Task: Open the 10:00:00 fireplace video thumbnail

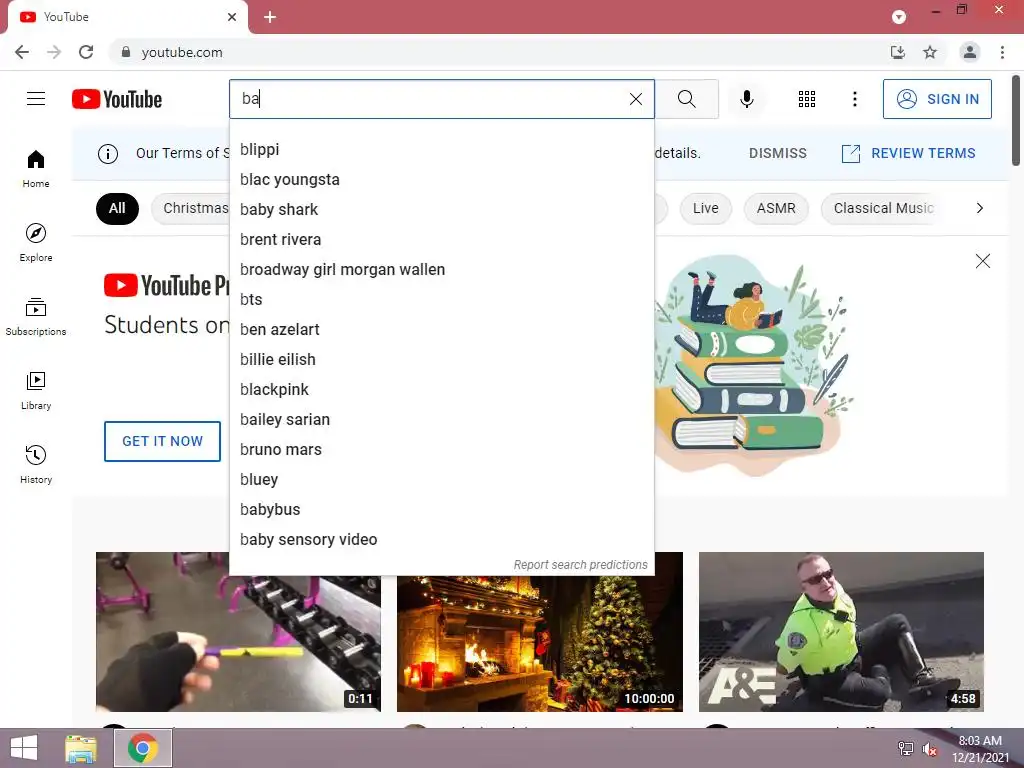Action: pos(540,643)
